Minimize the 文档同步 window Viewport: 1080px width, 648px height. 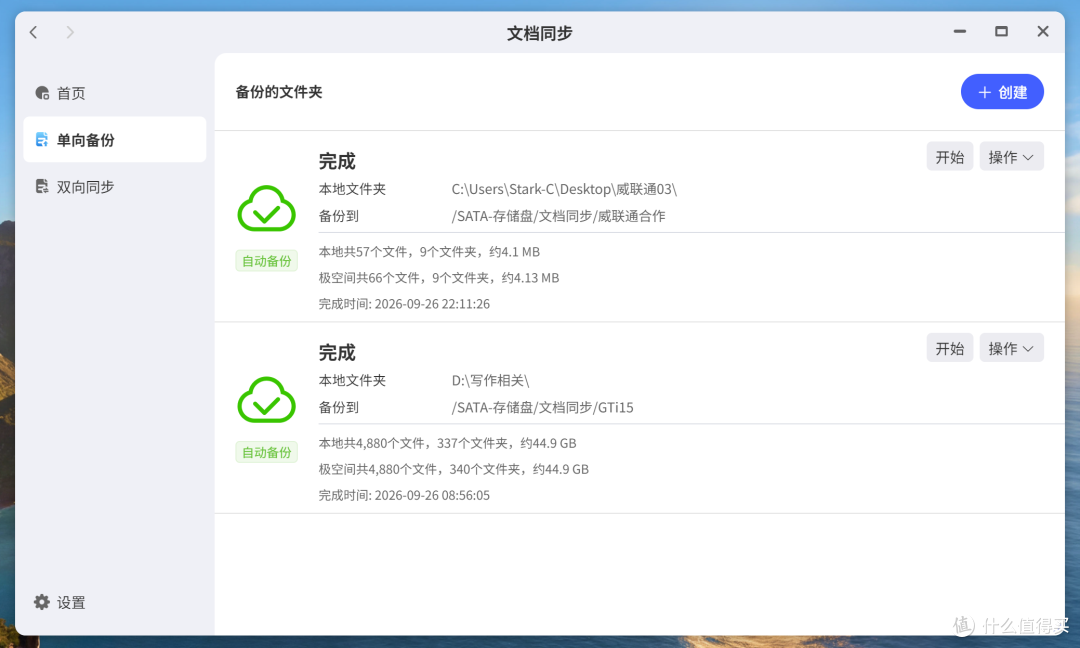[x=959, y=32]
